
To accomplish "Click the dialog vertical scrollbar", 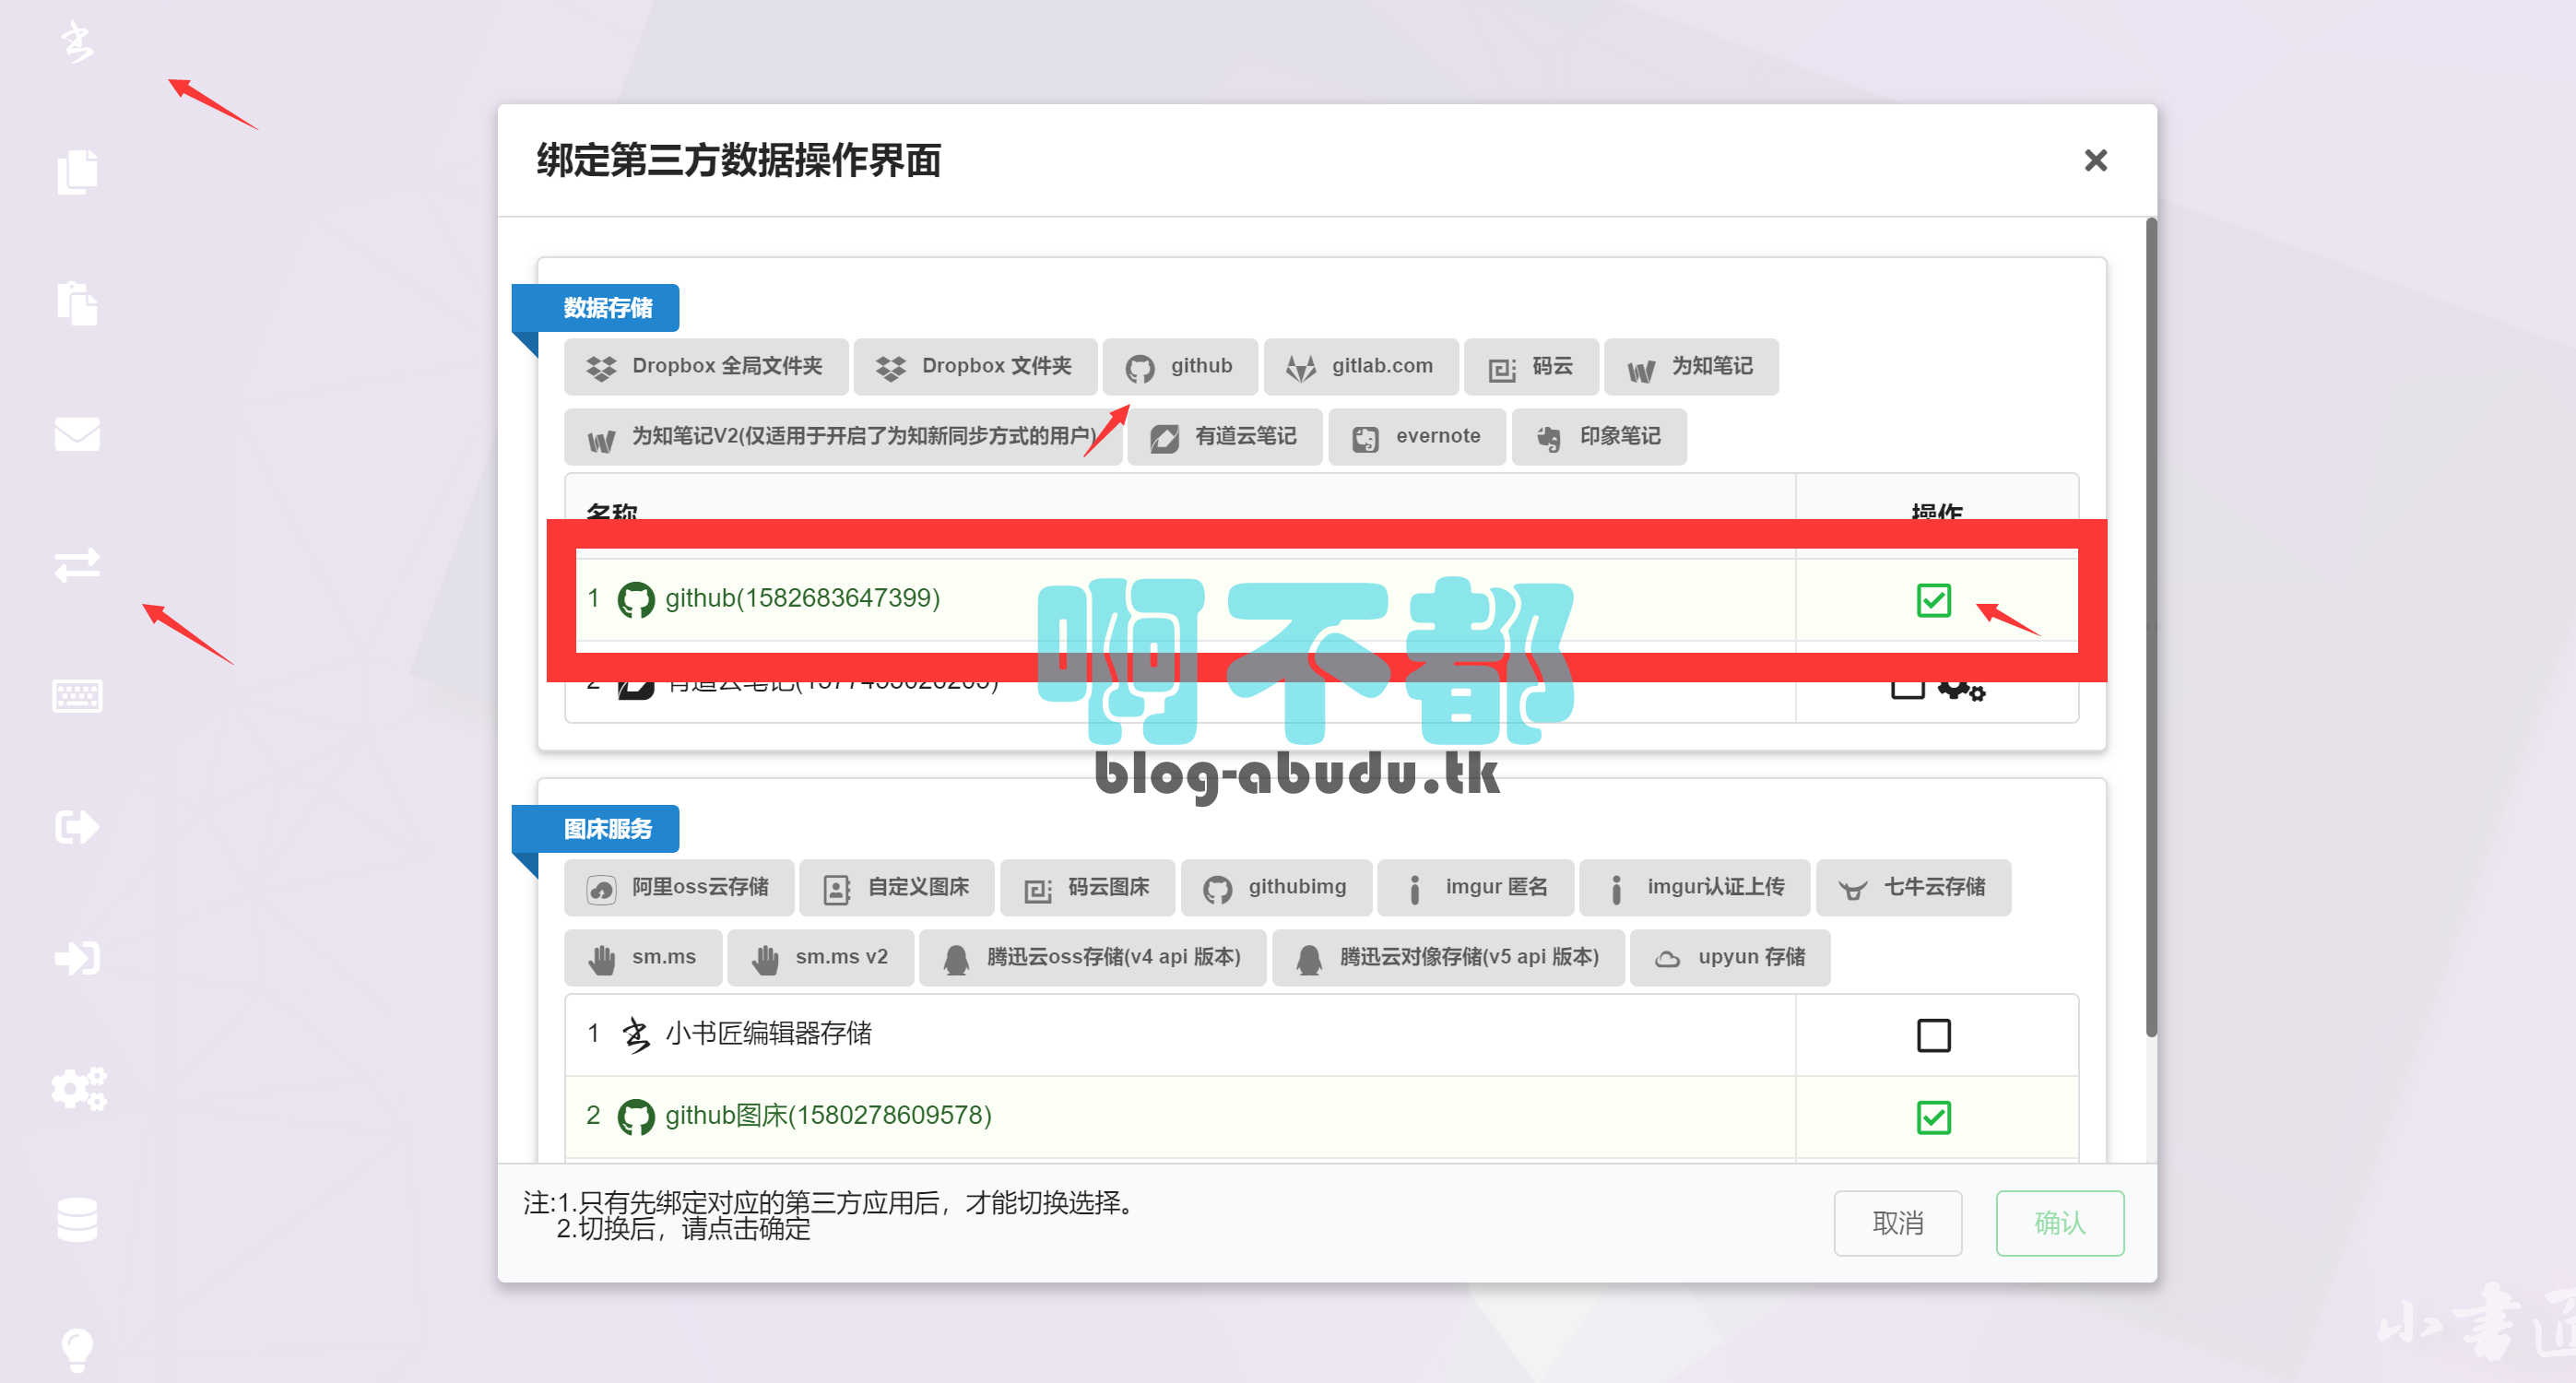I will point(2150,626).
